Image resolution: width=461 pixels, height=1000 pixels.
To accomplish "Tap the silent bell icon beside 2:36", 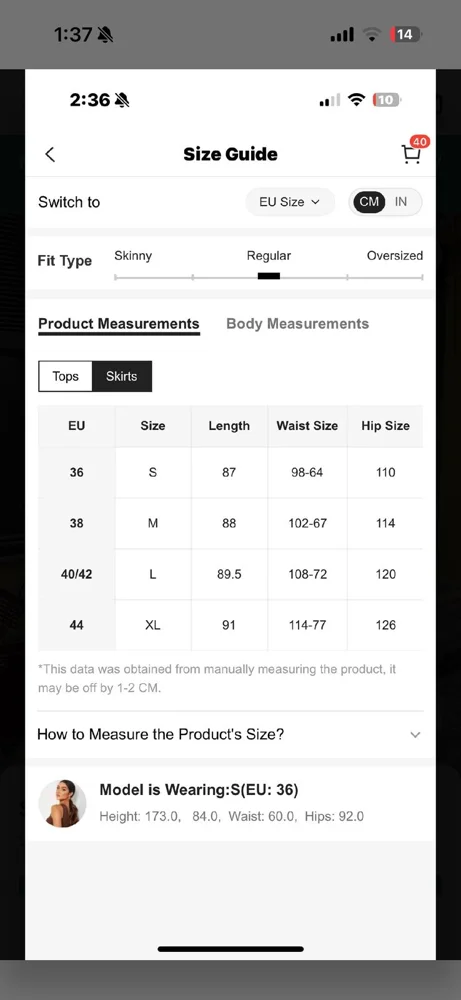I will click(122, 100).
